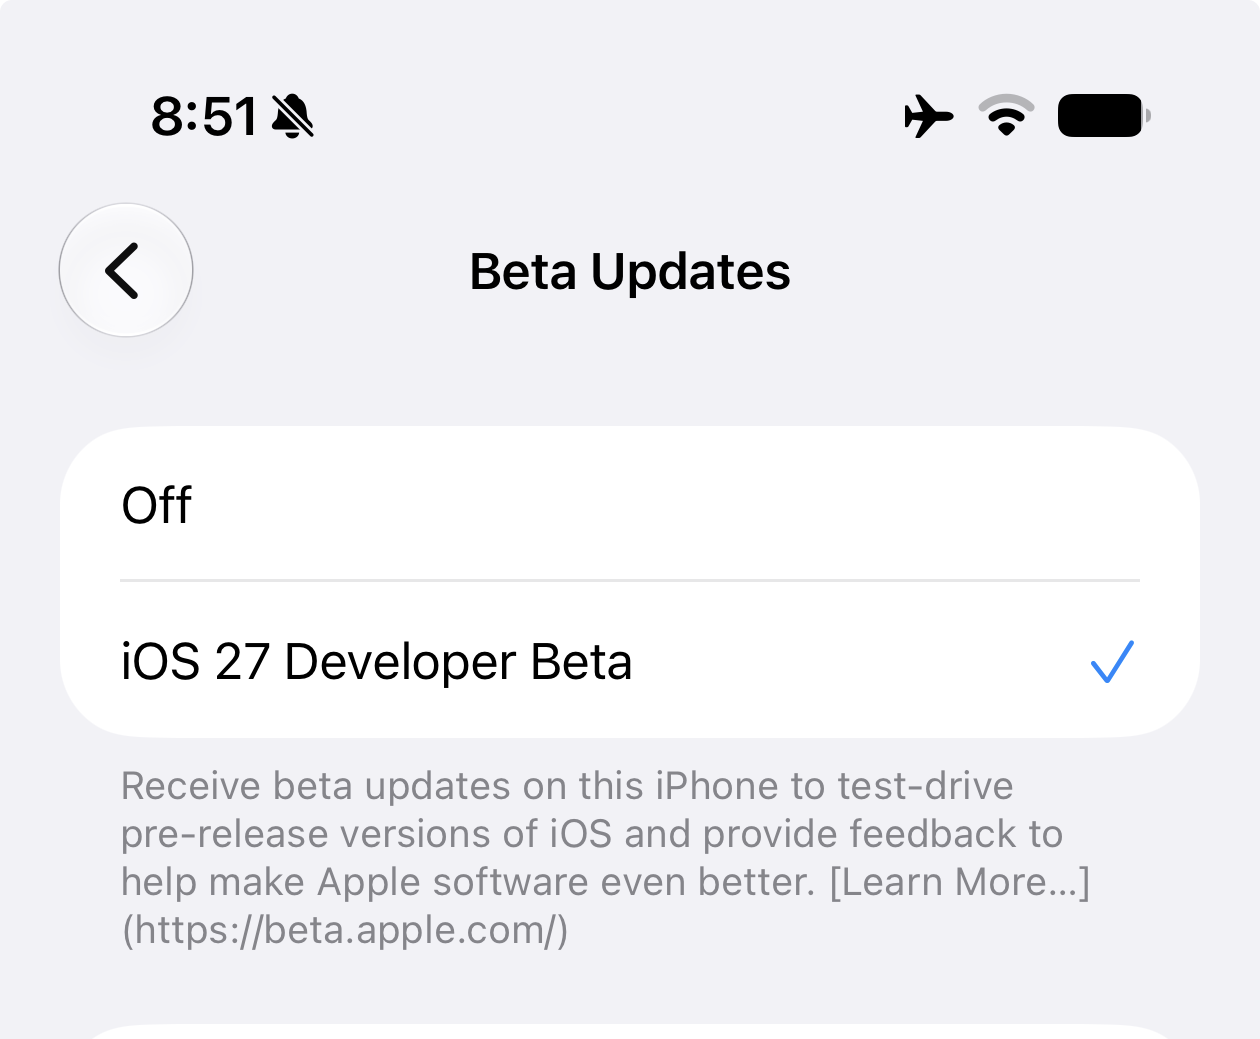Choose iOS 27 Developer Beta
Image resolution: width=1260 pixels, height=1039 pixels.
(630, 661)
